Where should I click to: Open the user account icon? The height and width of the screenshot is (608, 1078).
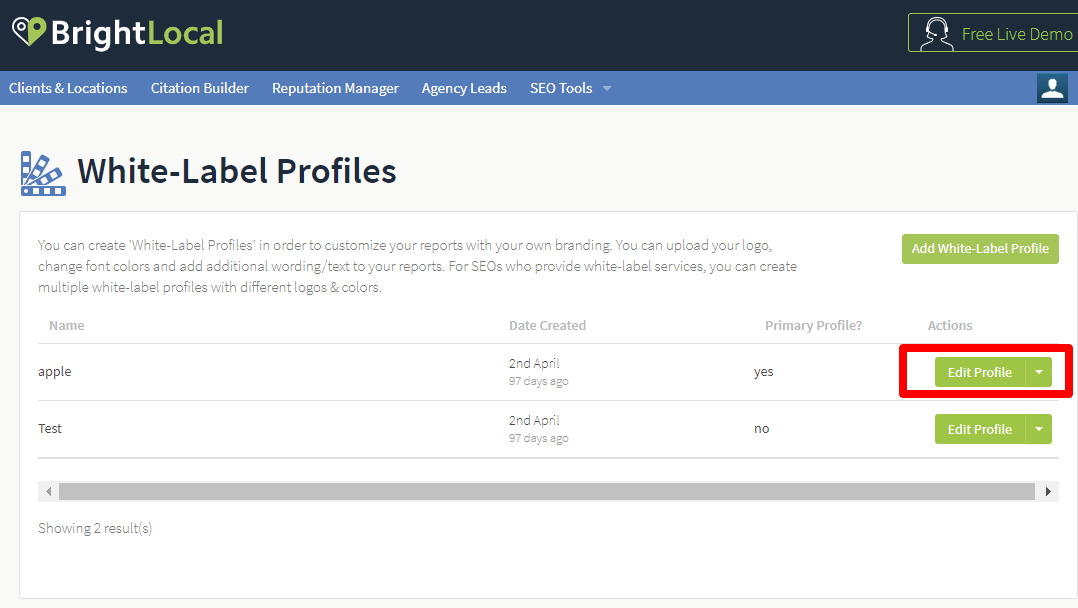click(x=1052, y=88)
